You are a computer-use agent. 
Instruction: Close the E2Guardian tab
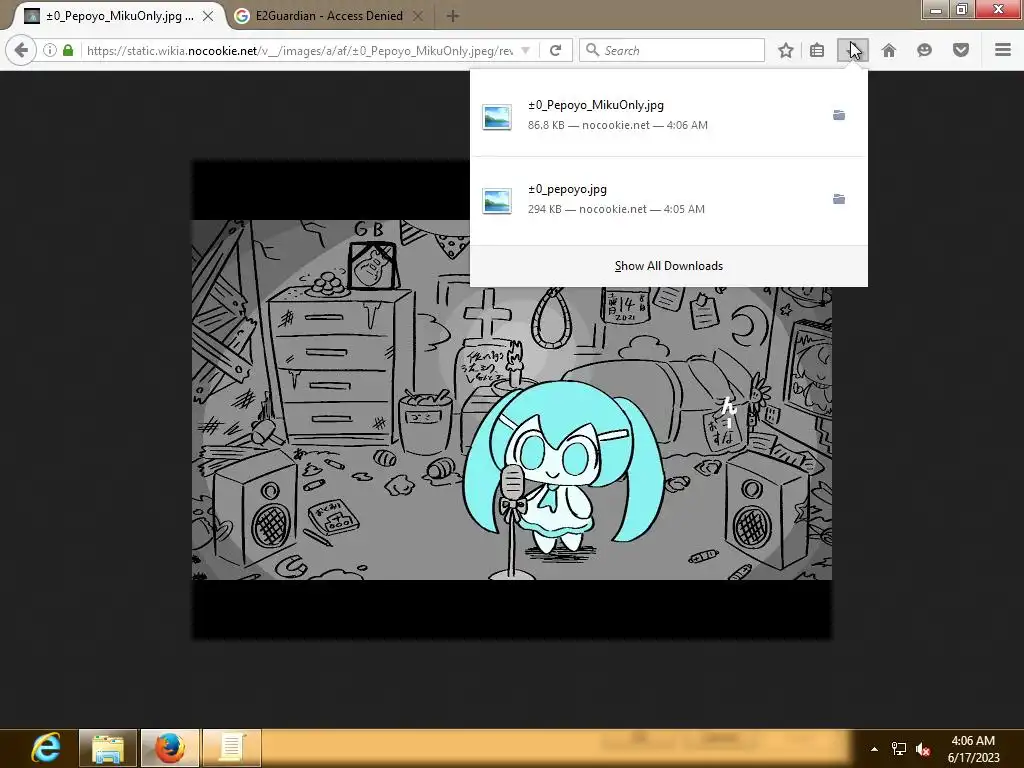coord(419,16)
